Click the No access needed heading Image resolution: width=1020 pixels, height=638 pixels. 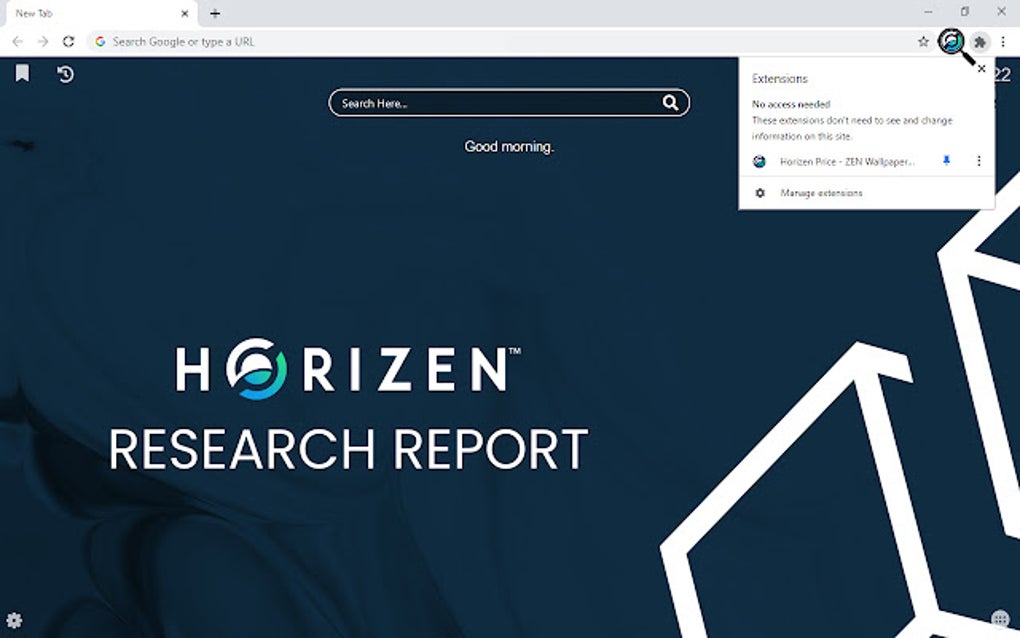tap(791, 104)
